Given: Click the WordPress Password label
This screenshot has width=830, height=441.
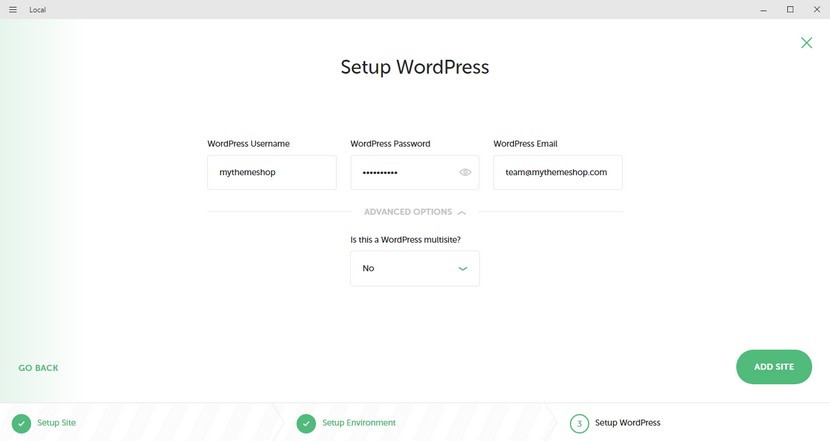Looking at the screenshot, I should 390,143.
